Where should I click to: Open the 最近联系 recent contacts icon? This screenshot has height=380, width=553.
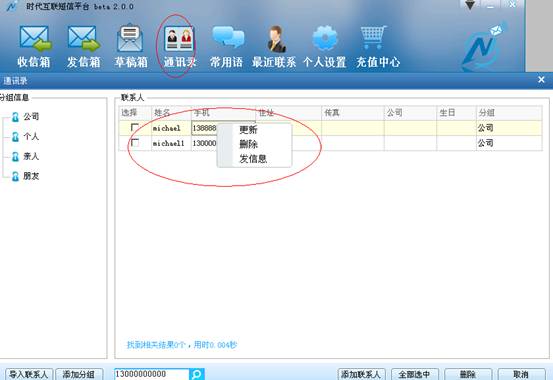tap(275, 39)
